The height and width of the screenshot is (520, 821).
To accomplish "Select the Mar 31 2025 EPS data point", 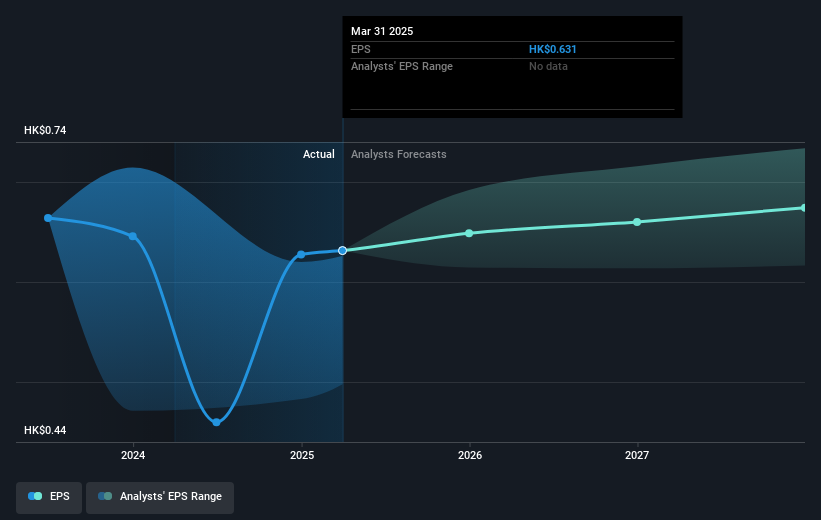I will (x=342, y=251).
